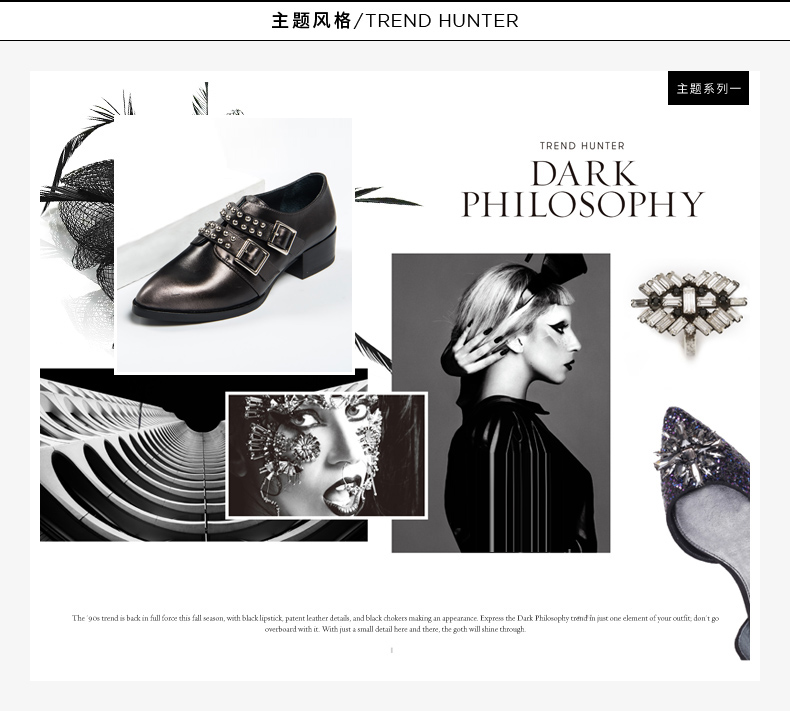The image size is (790, 711).
Task: Select the '90s trend description paragraph
Action: (395, 623)
